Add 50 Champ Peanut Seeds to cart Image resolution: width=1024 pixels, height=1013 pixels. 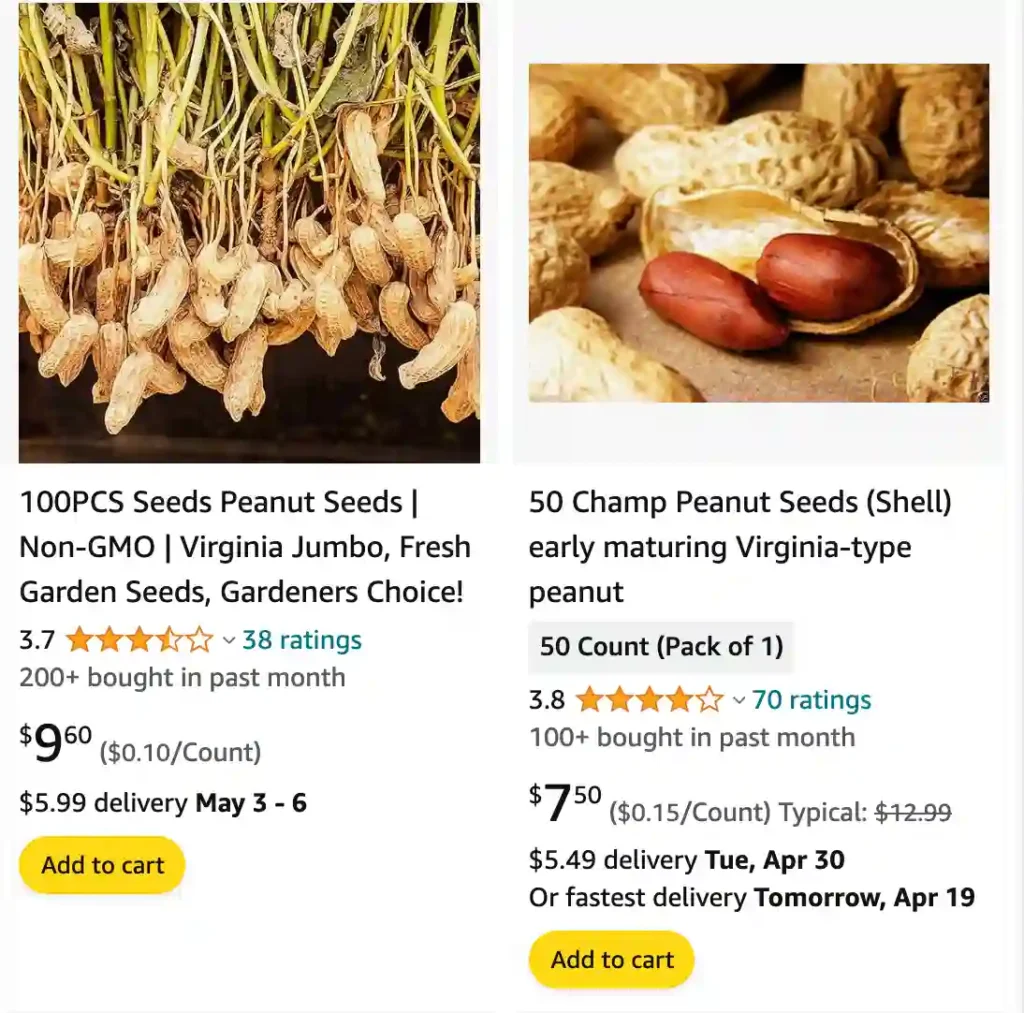pyautogui.click(x=612, y=960)
